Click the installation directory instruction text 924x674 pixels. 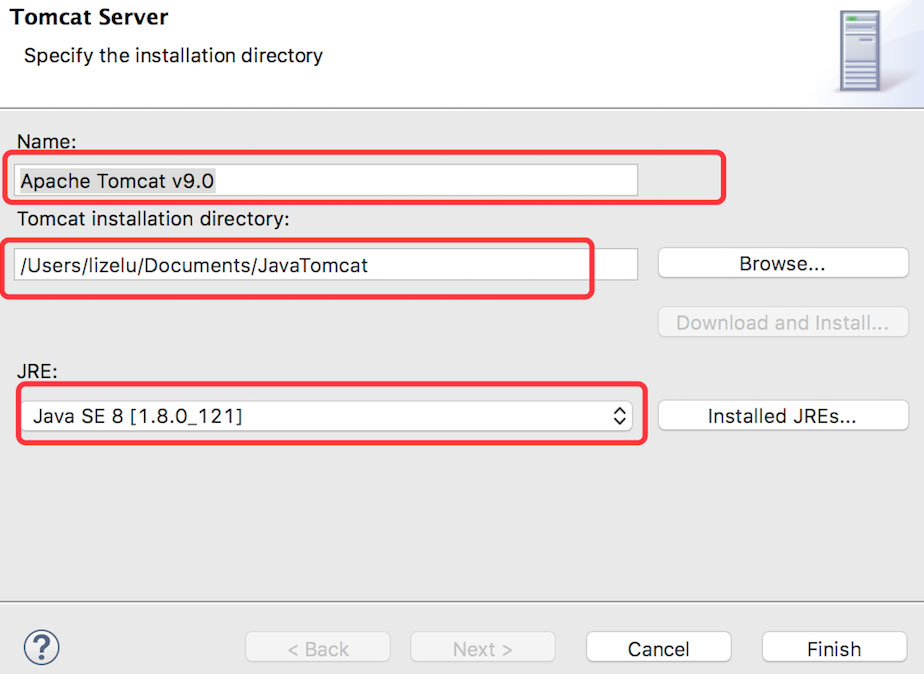[x=172, y=56]
